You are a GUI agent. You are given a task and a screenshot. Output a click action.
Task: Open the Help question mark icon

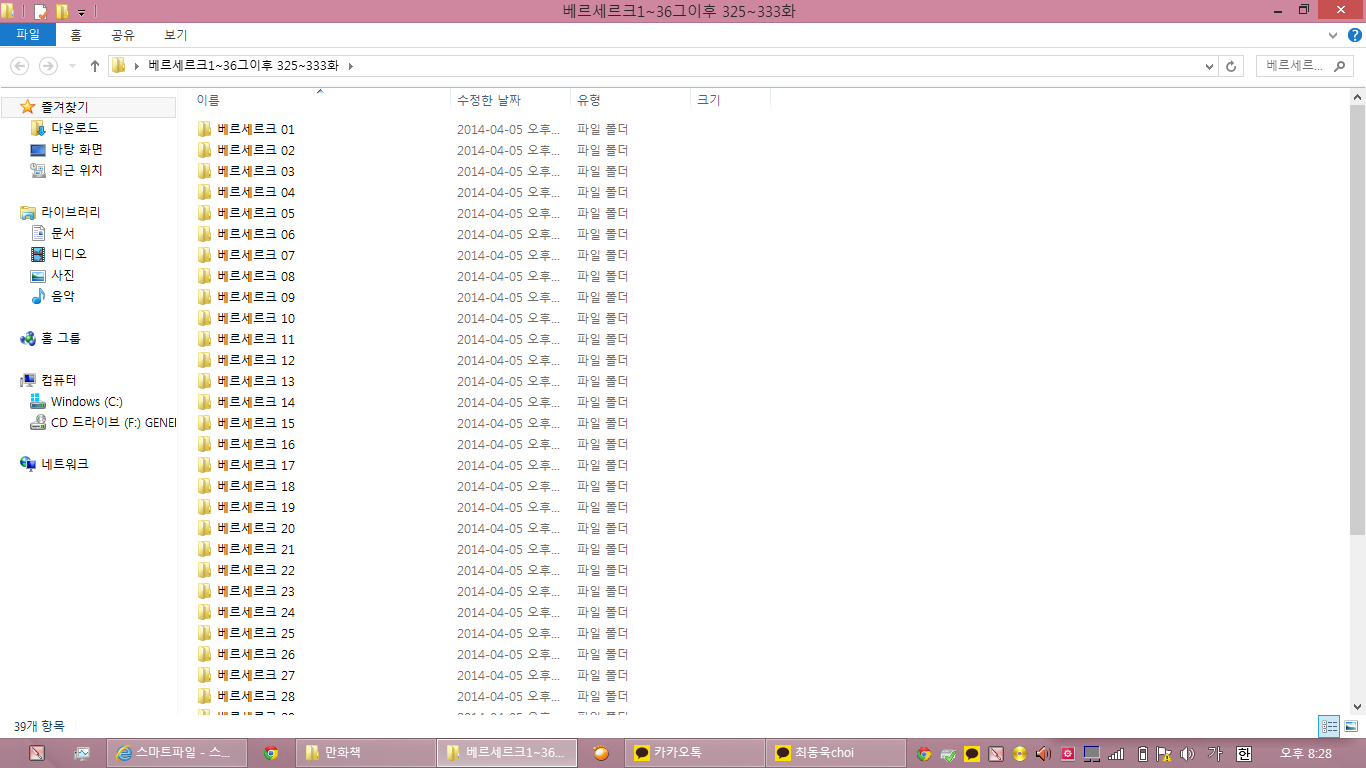tap(1355, 35)
